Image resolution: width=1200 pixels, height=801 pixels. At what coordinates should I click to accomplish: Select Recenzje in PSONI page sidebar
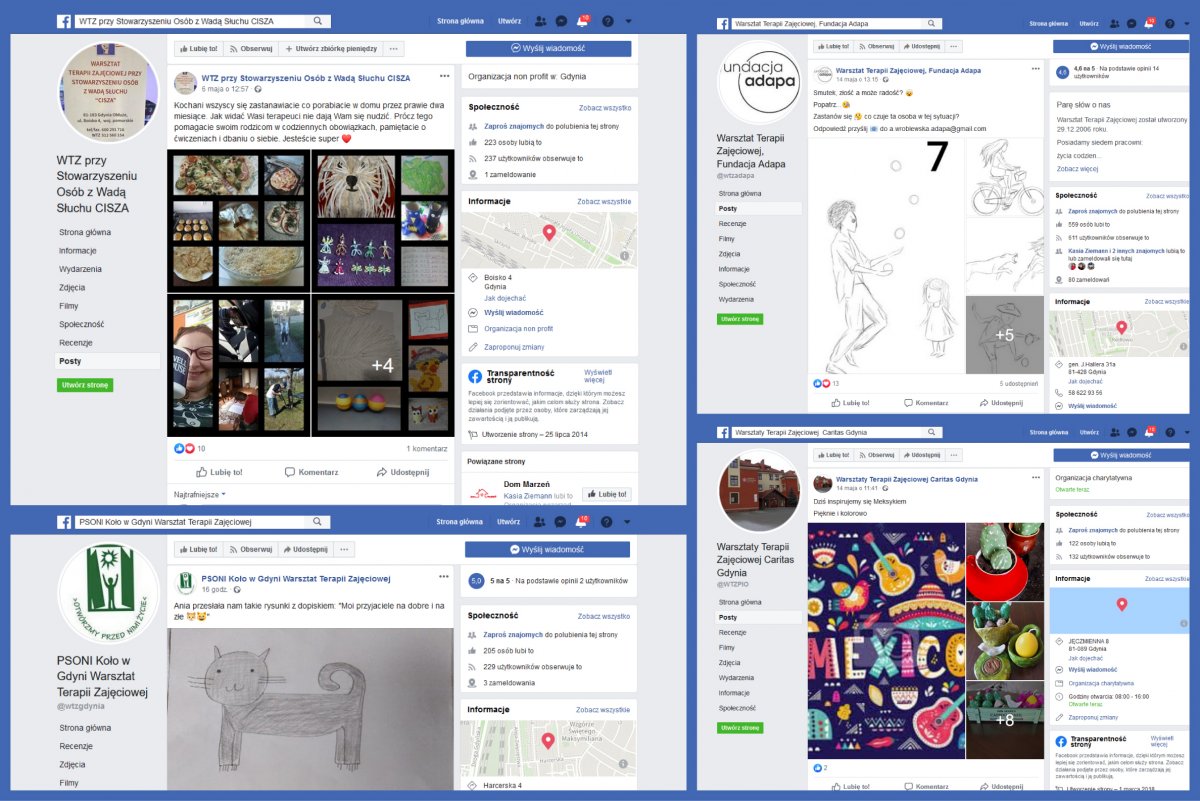[76, 746]
